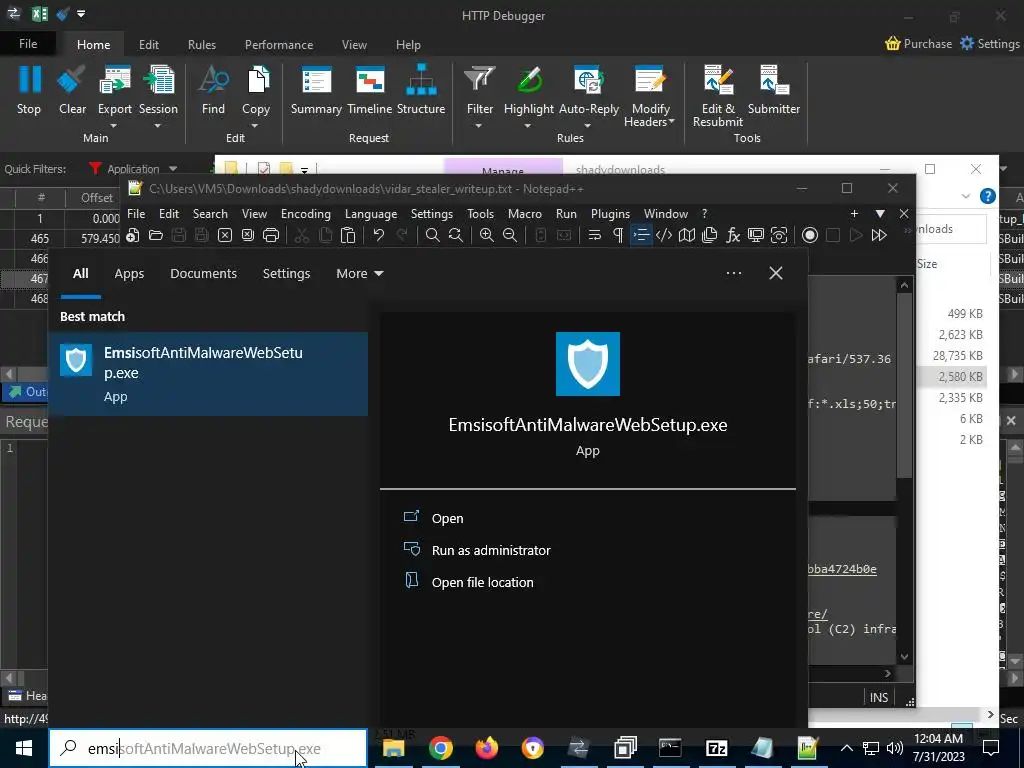1024x768 pixels.
Task: Click the Edit & Resubmit tool icon
Action: tap(718, 80)
